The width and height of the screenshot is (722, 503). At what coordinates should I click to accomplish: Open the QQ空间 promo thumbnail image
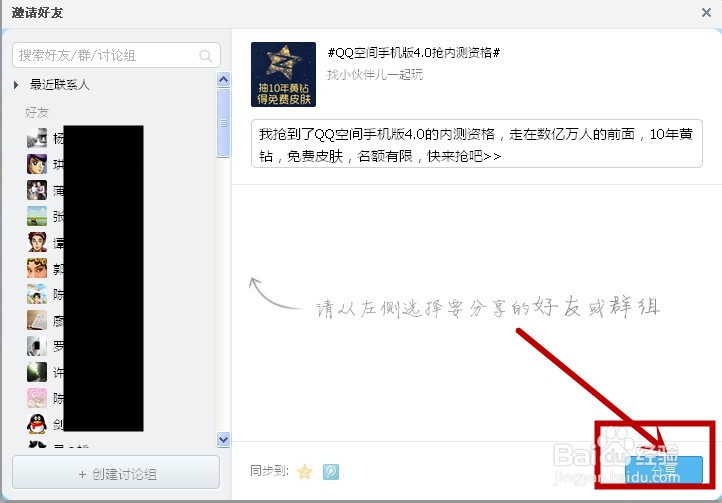coord(283,74)
